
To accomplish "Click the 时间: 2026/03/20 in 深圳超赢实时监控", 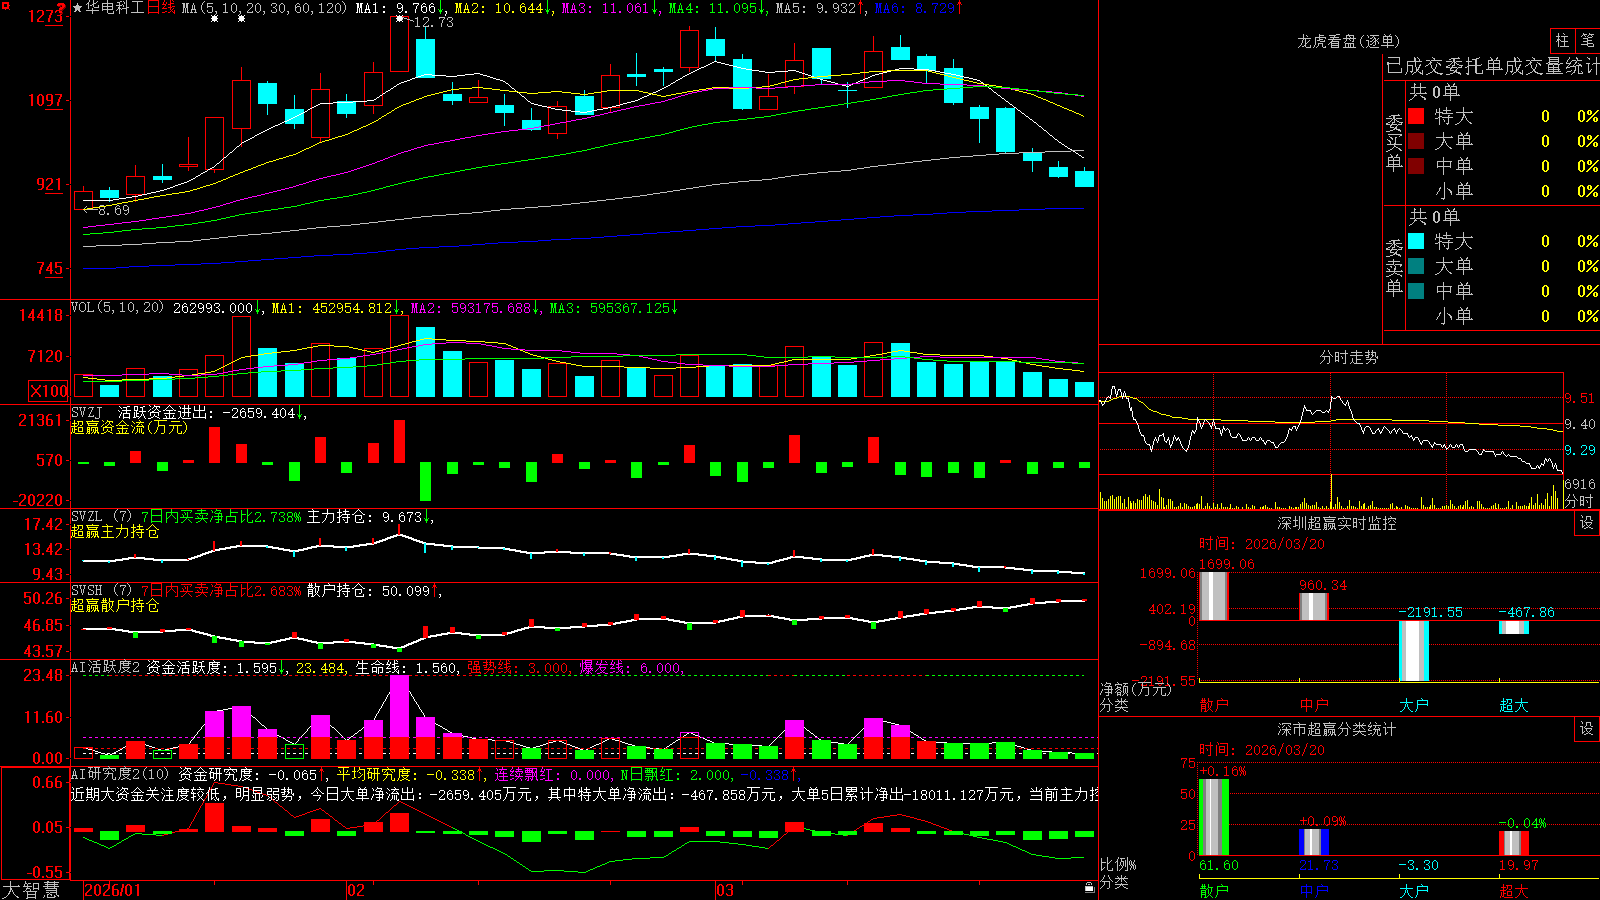I will click(x=1262, y=544).
